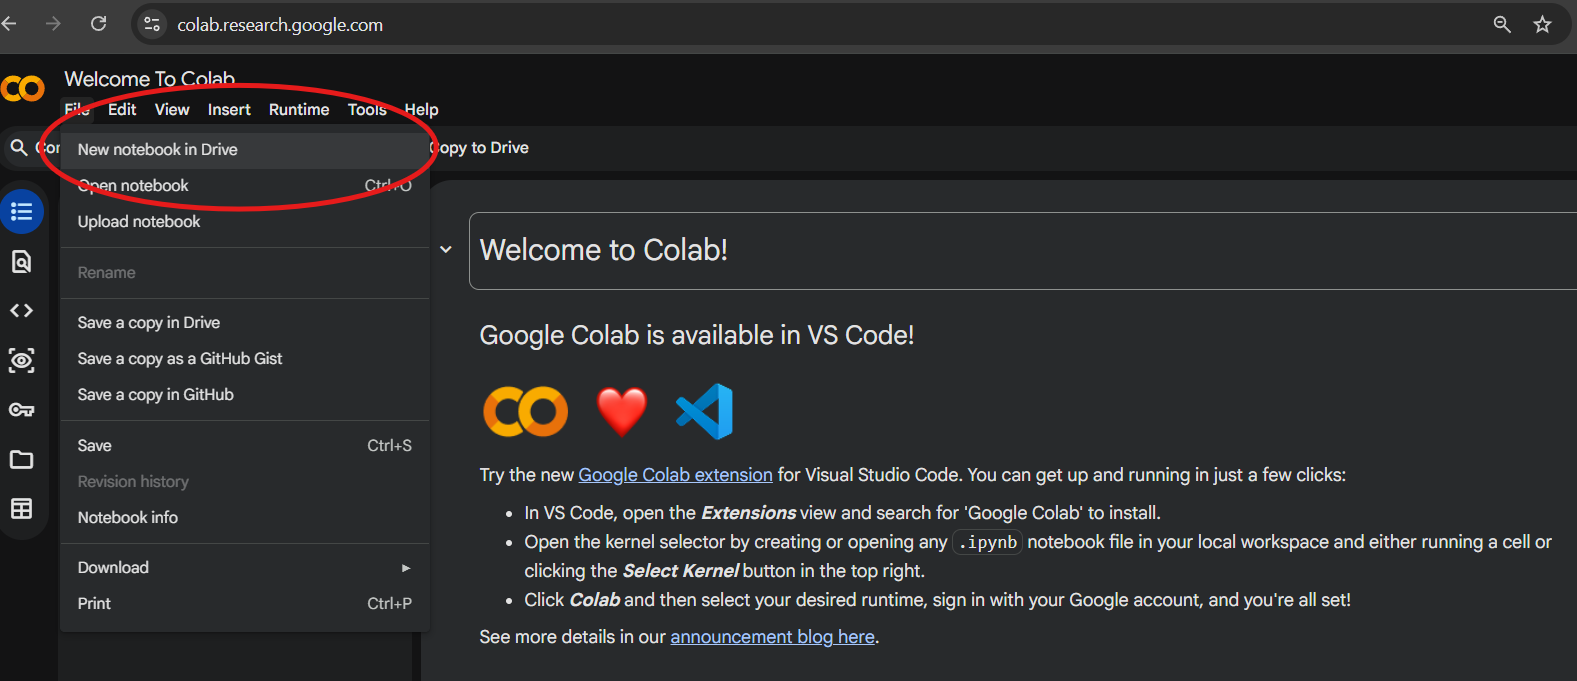Choose Save from the File menu

(245, 446)
